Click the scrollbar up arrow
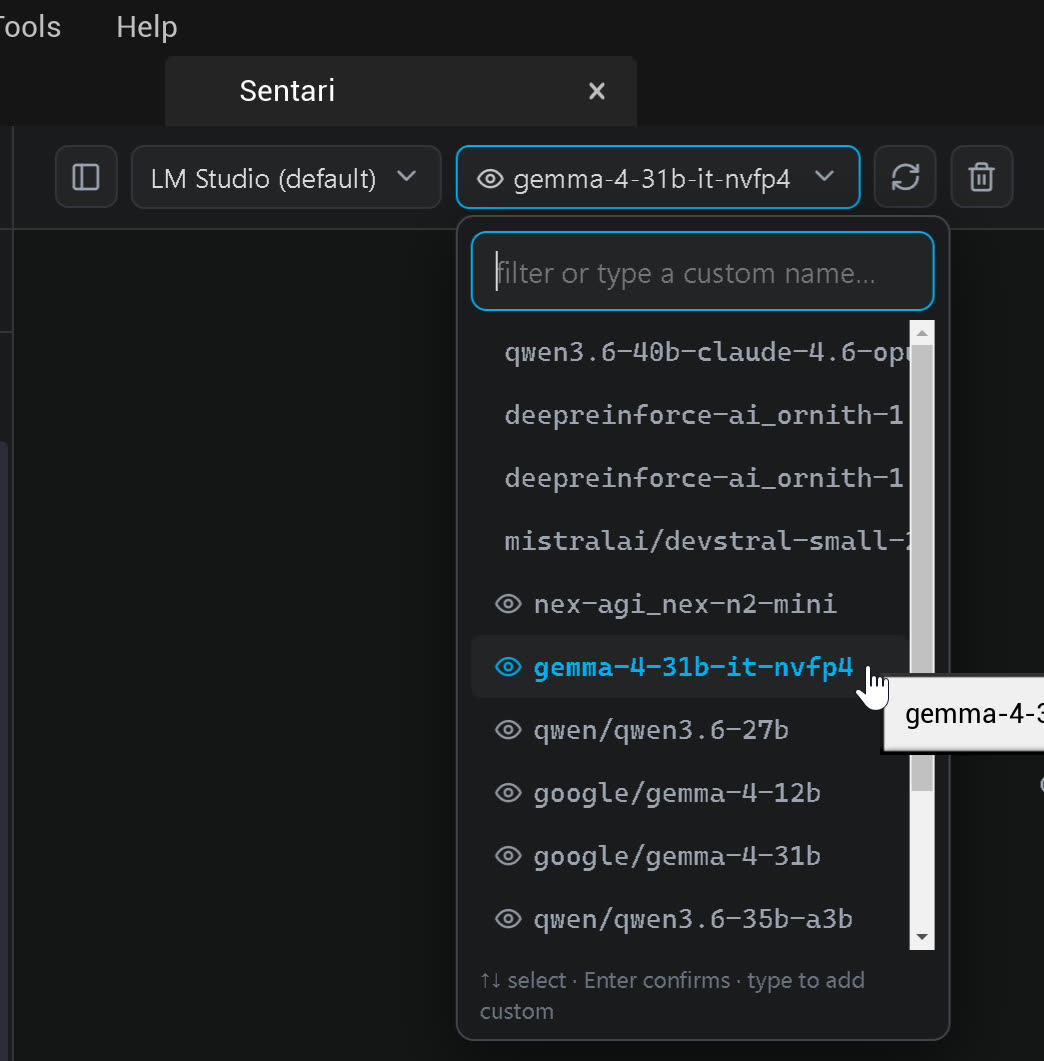Image resolution: width=1044 pixels, height=1061 pixels. tap(922, 333)
